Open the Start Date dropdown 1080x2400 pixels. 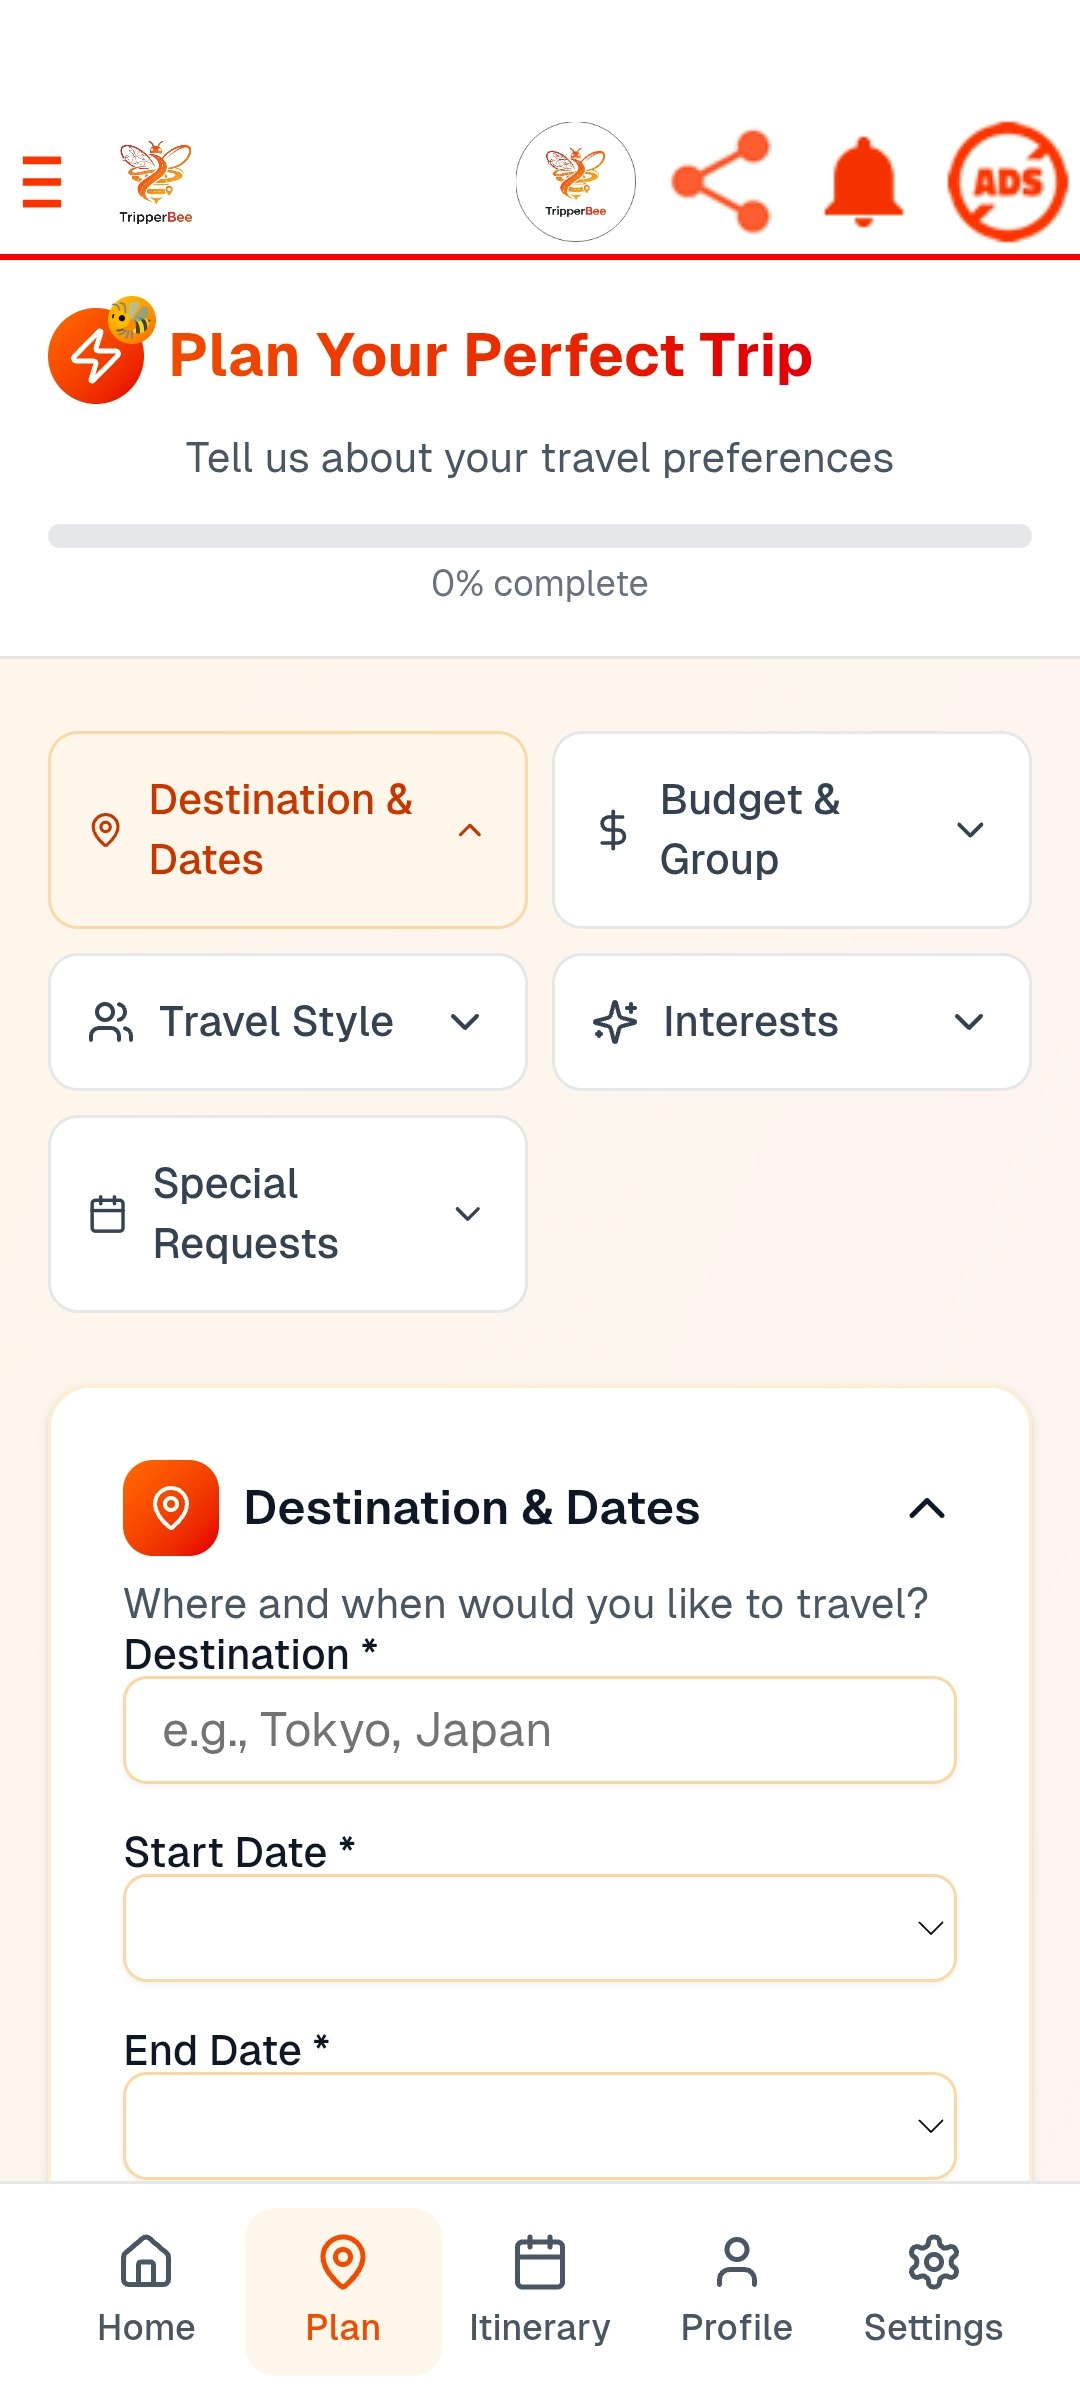[540, 1928]
